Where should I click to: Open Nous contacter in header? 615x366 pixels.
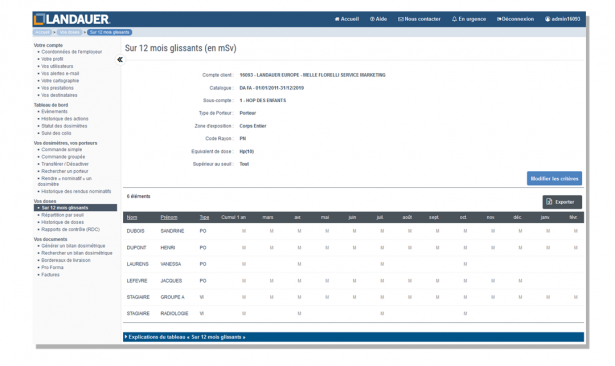click(x=419, y=19)
